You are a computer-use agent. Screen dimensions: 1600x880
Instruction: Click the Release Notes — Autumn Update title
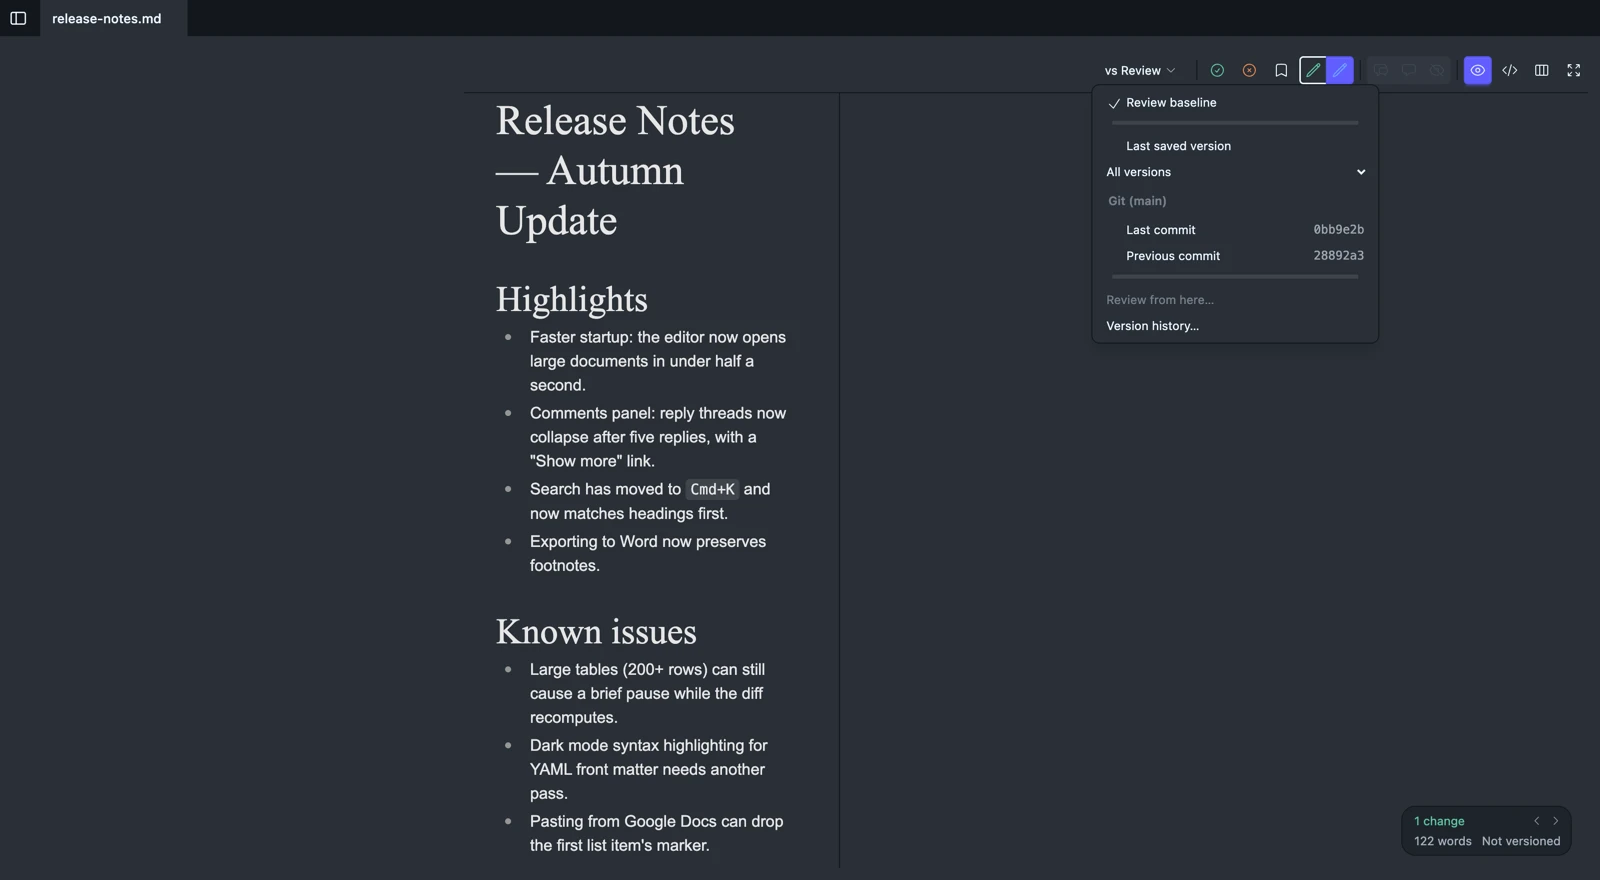(x=615, y=170)
